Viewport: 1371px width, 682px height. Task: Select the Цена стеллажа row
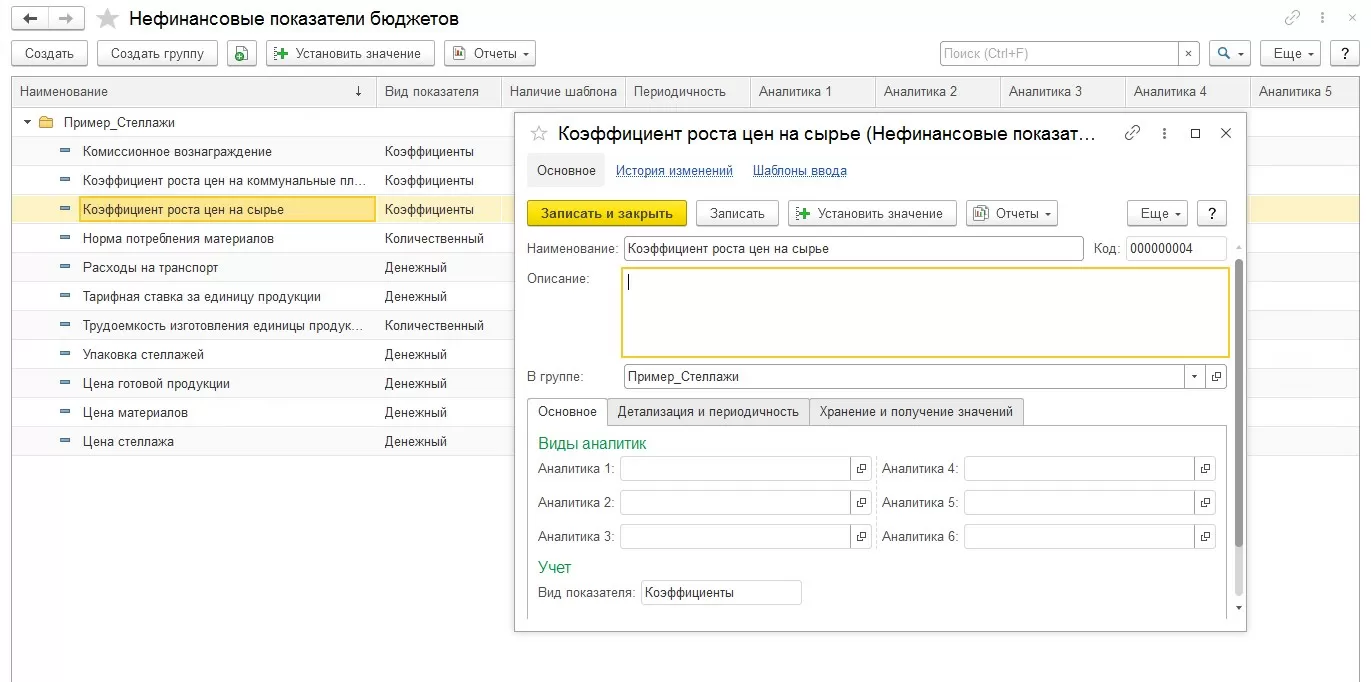click(x=128, y=441)
